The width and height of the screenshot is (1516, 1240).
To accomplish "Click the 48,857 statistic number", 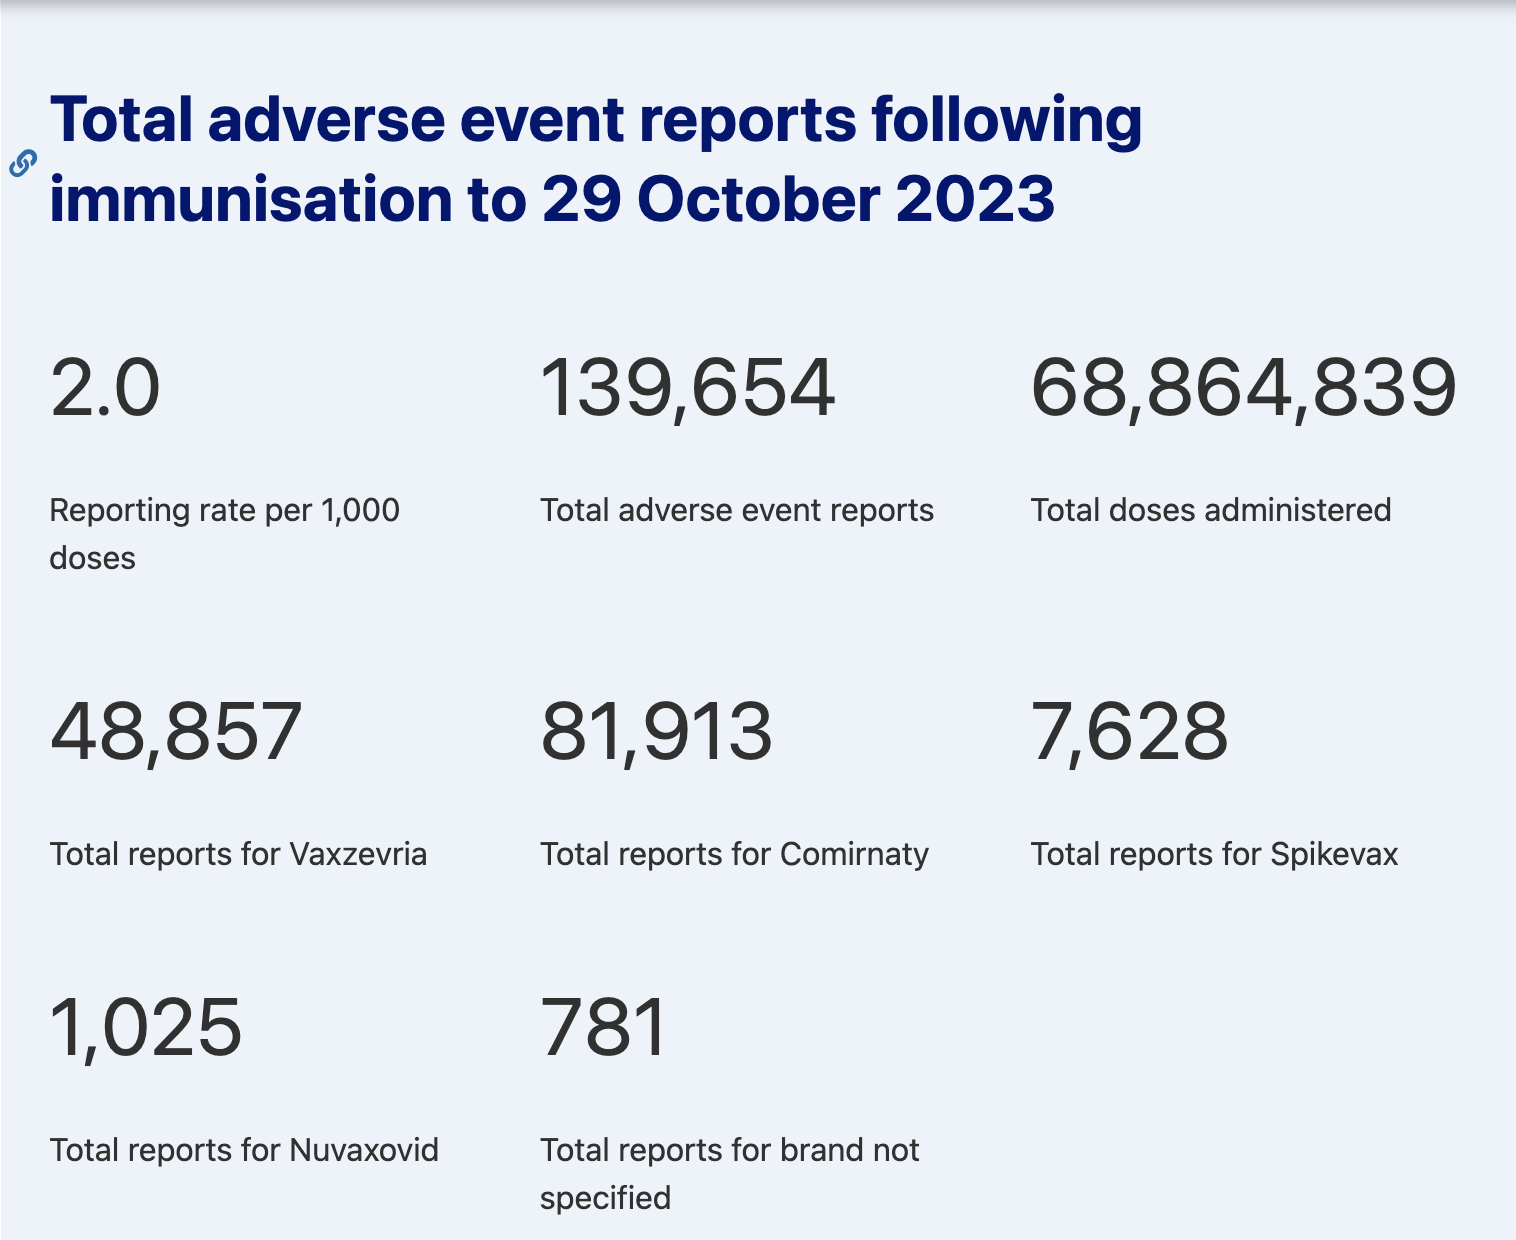I will [x=176, y=731].
